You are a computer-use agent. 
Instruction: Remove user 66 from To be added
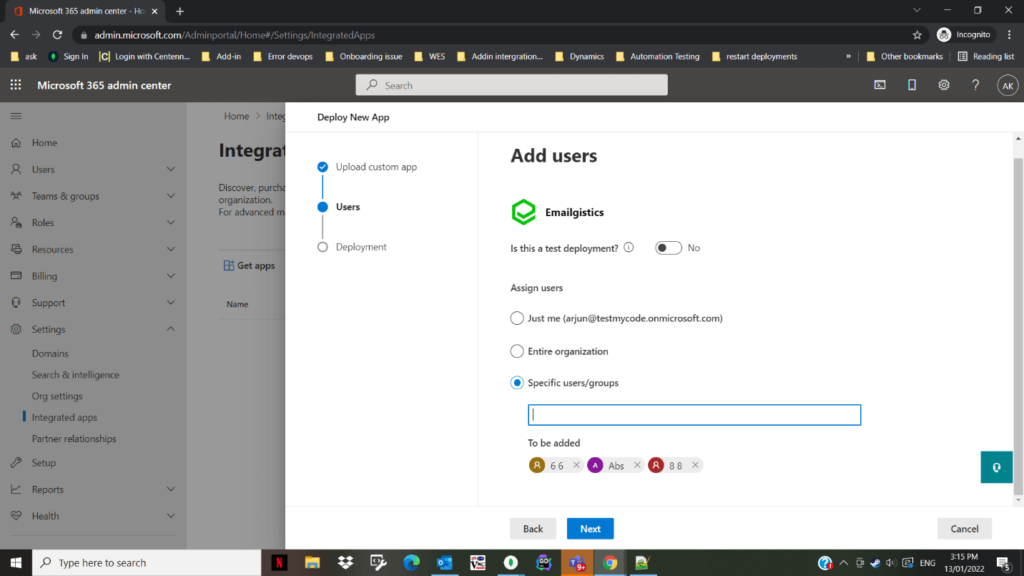click(x=576, y=465)
